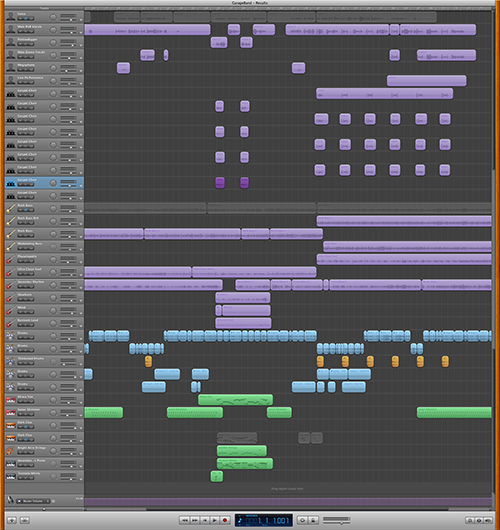Click the highlighted Gospel Choir track icon
Image resolution: width=500 pixels, height=530 pixels.
coord(11,183)
